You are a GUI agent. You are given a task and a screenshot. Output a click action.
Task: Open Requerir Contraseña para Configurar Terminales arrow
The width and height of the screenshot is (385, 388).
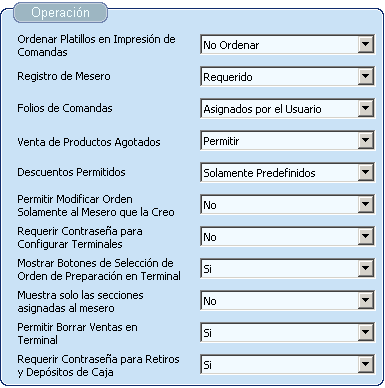(x=365, y=236)
